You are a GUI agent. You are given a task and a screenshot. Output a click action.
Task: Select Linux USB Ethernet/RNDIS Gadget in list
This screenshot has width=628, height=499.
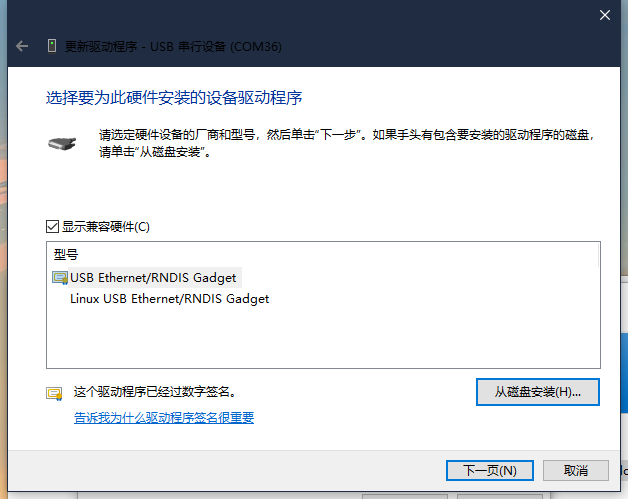(x=169, y=298)
